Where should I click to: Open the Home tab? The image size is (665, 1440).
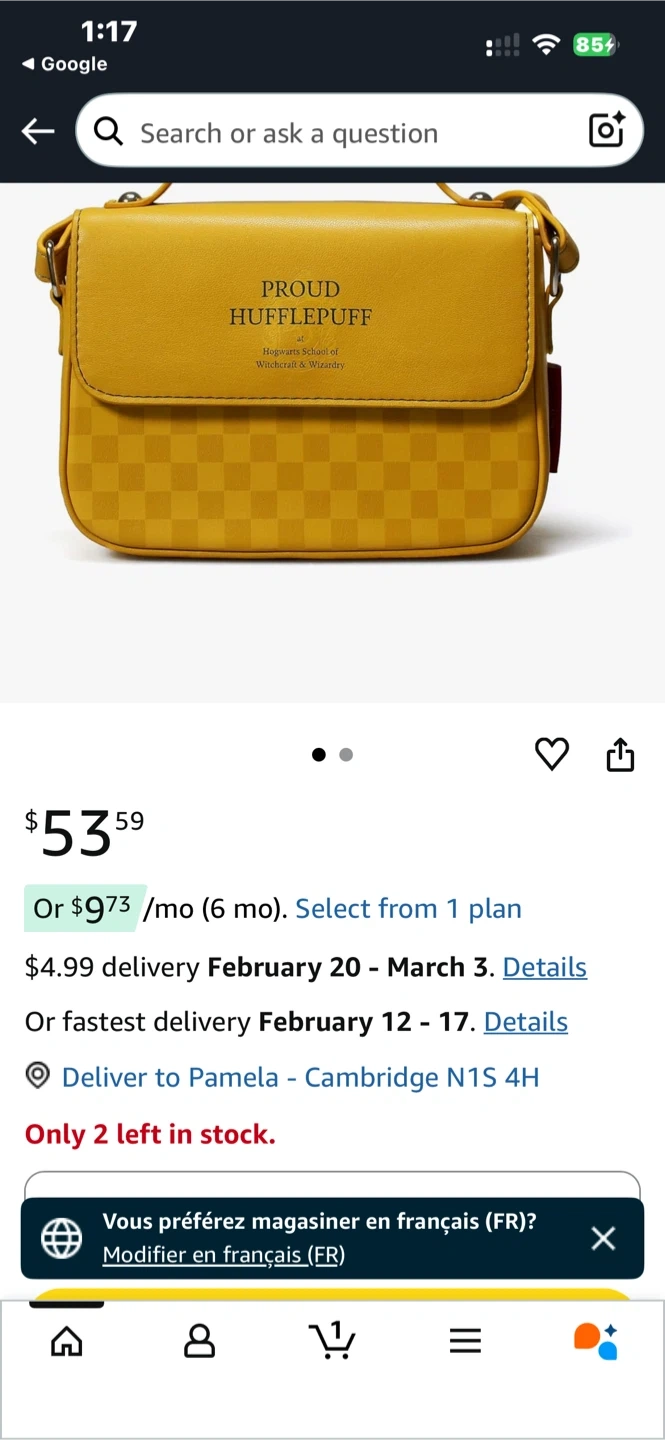click(67, 1341)
